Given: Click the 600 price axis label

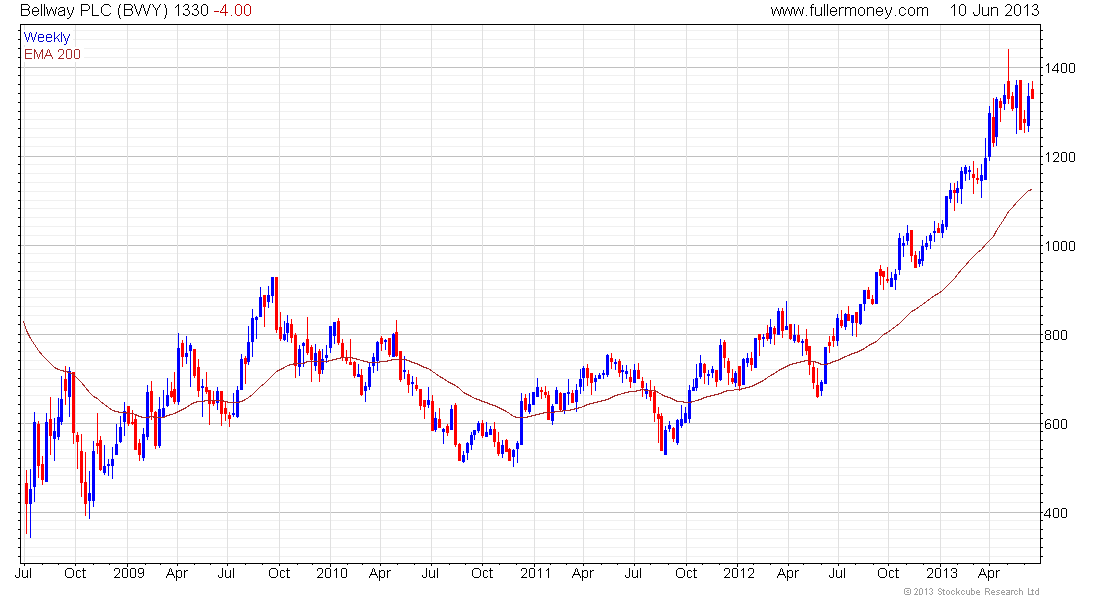Looking at the screenshot, I should click(x=1056, y=425).
